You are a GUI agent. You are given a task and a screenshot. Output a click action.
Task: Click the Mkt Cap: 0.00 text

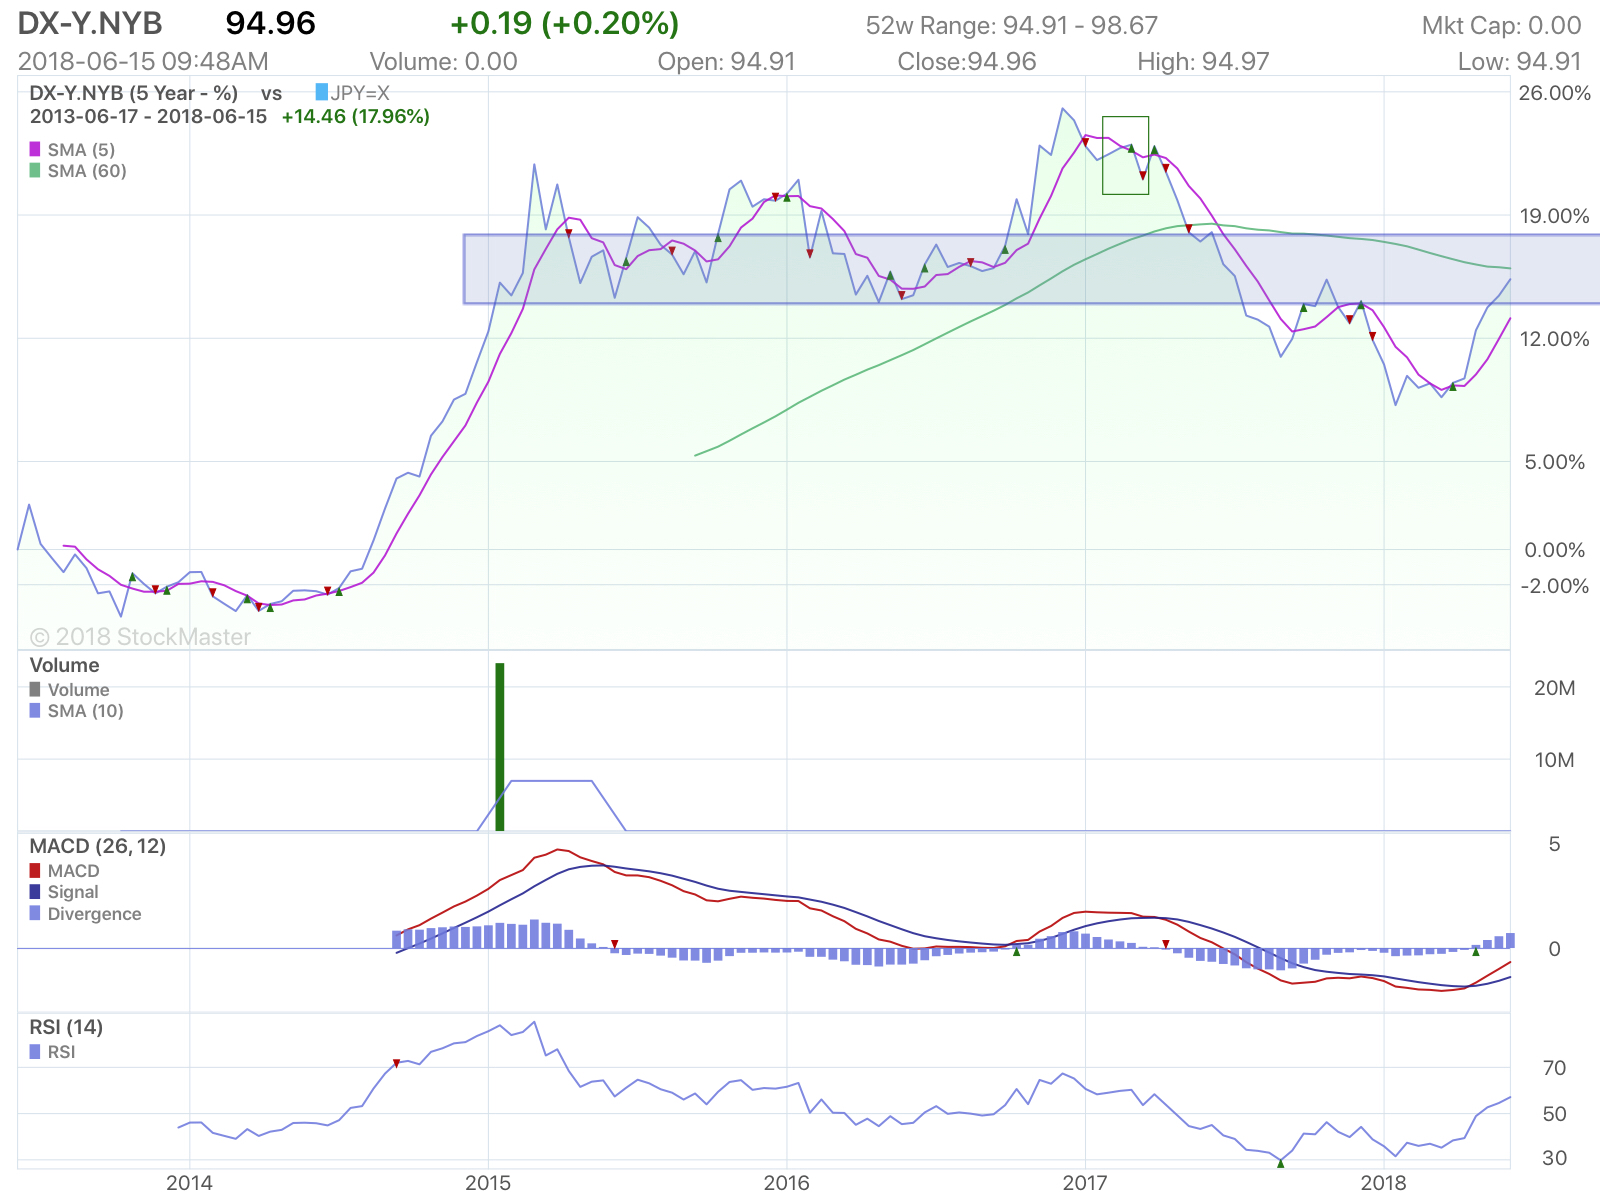pyautogui.click(x=1501, y=25)
